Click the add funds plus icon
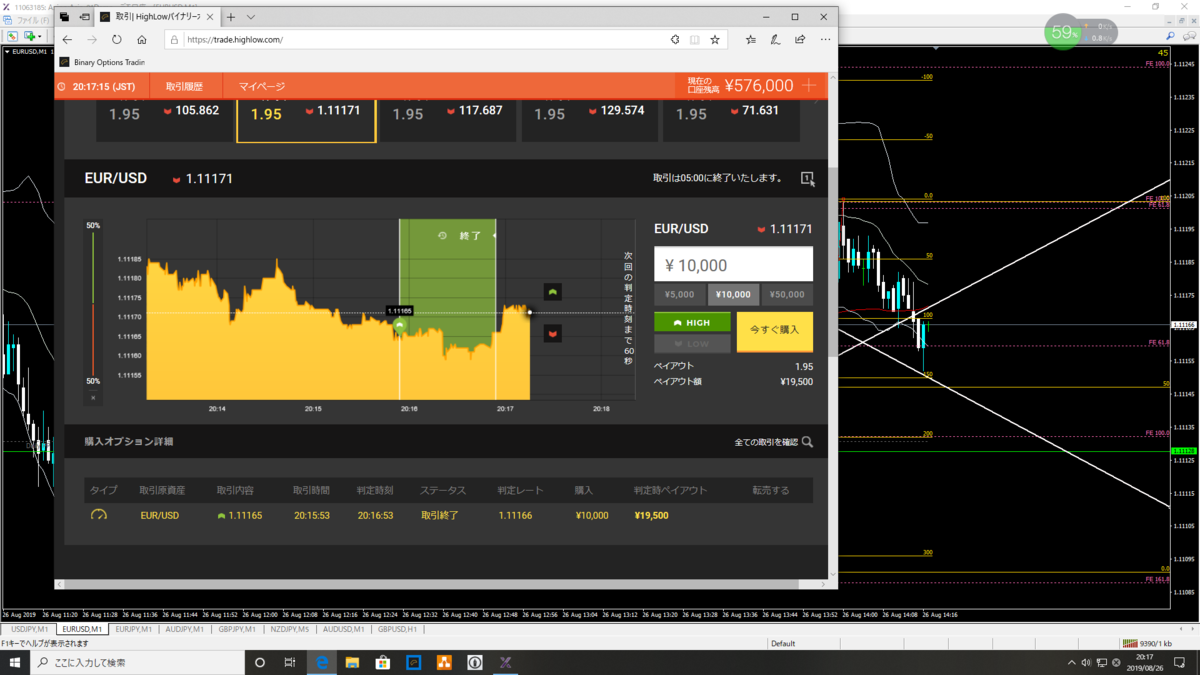1200x675 pixels. 810,86
